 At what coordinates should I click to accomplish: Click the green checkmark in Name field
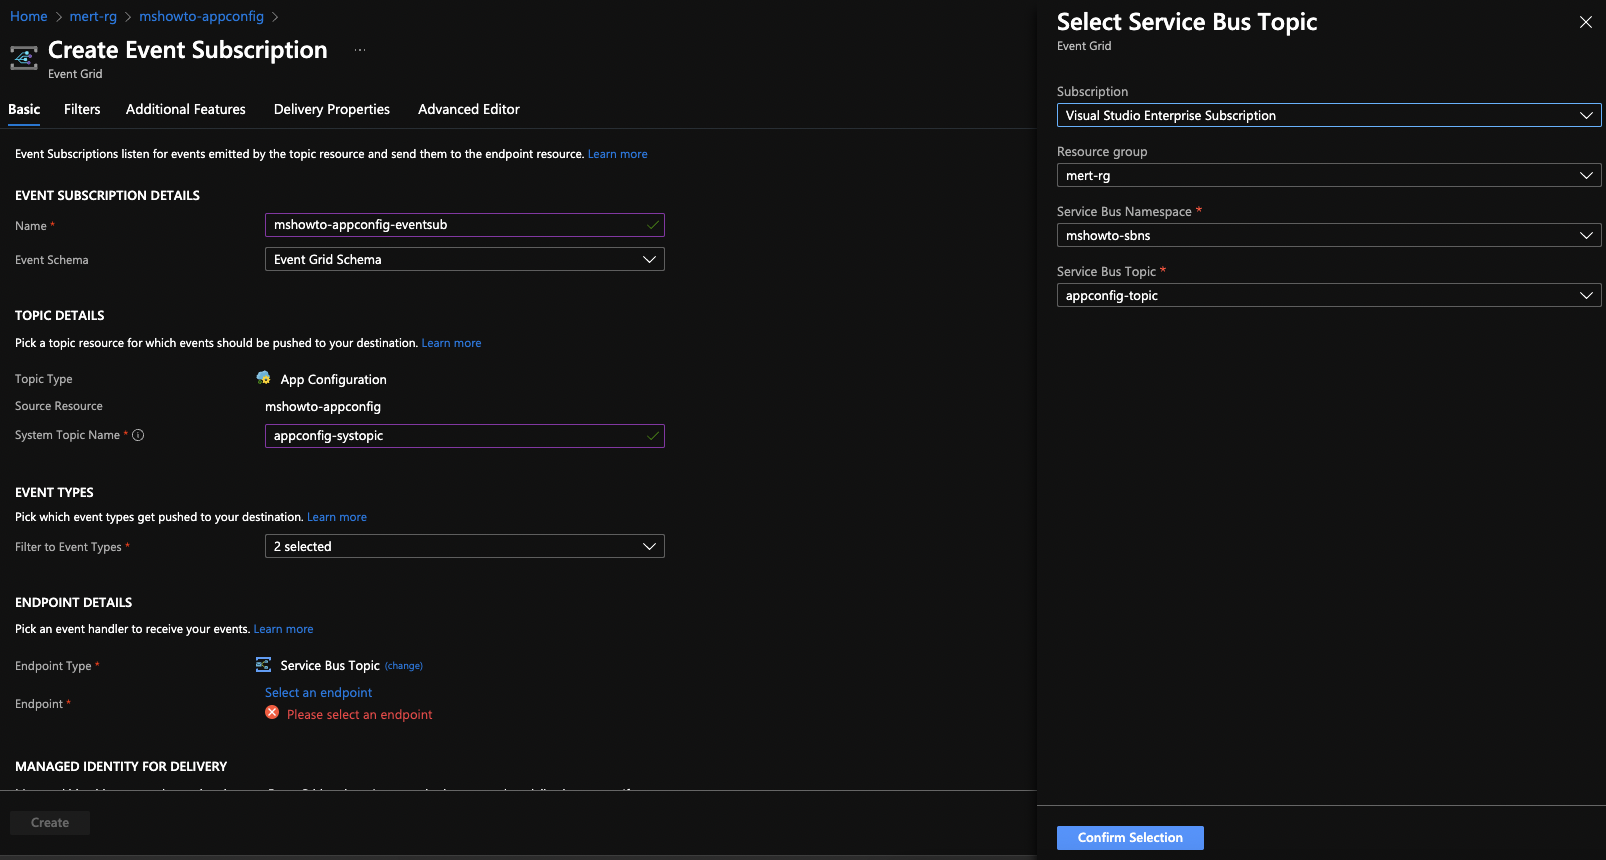point(653,225)
